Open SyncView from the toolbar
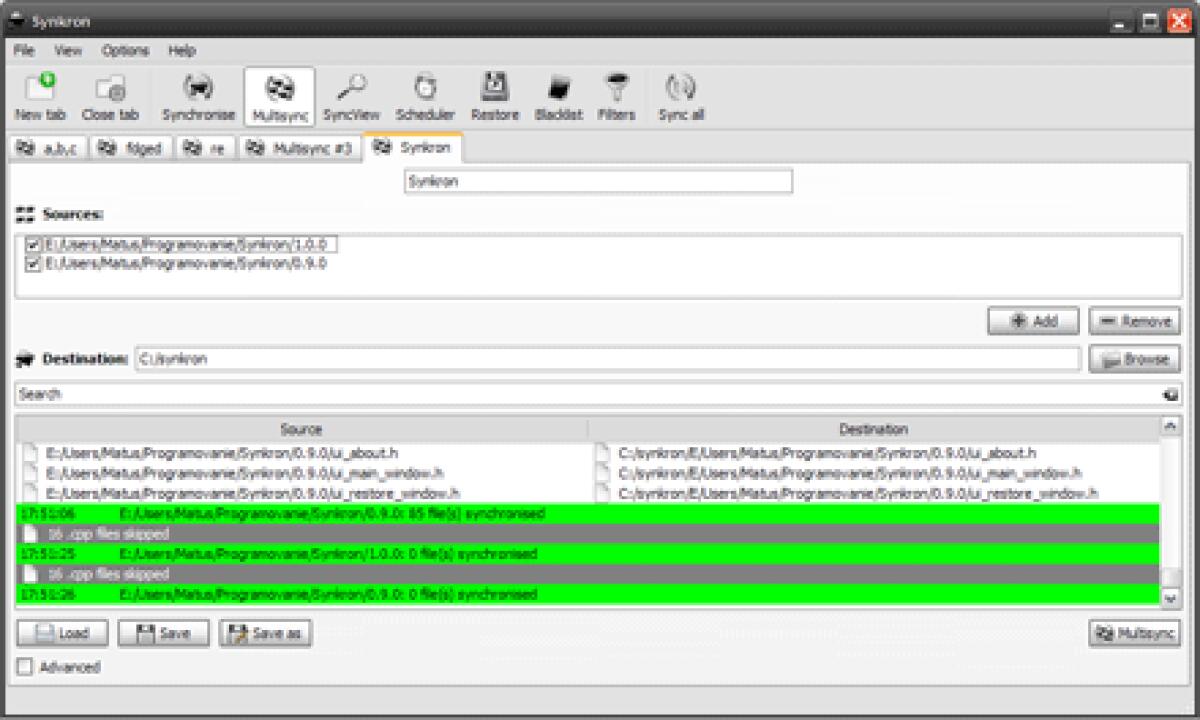 (x=352, y=97)
